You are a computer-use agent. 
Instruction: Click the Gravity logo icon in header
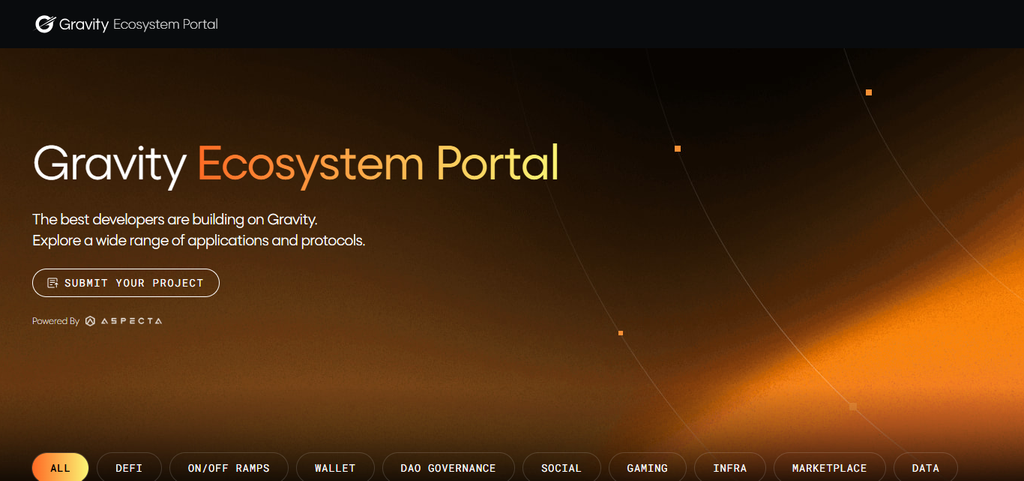point(45,25)
